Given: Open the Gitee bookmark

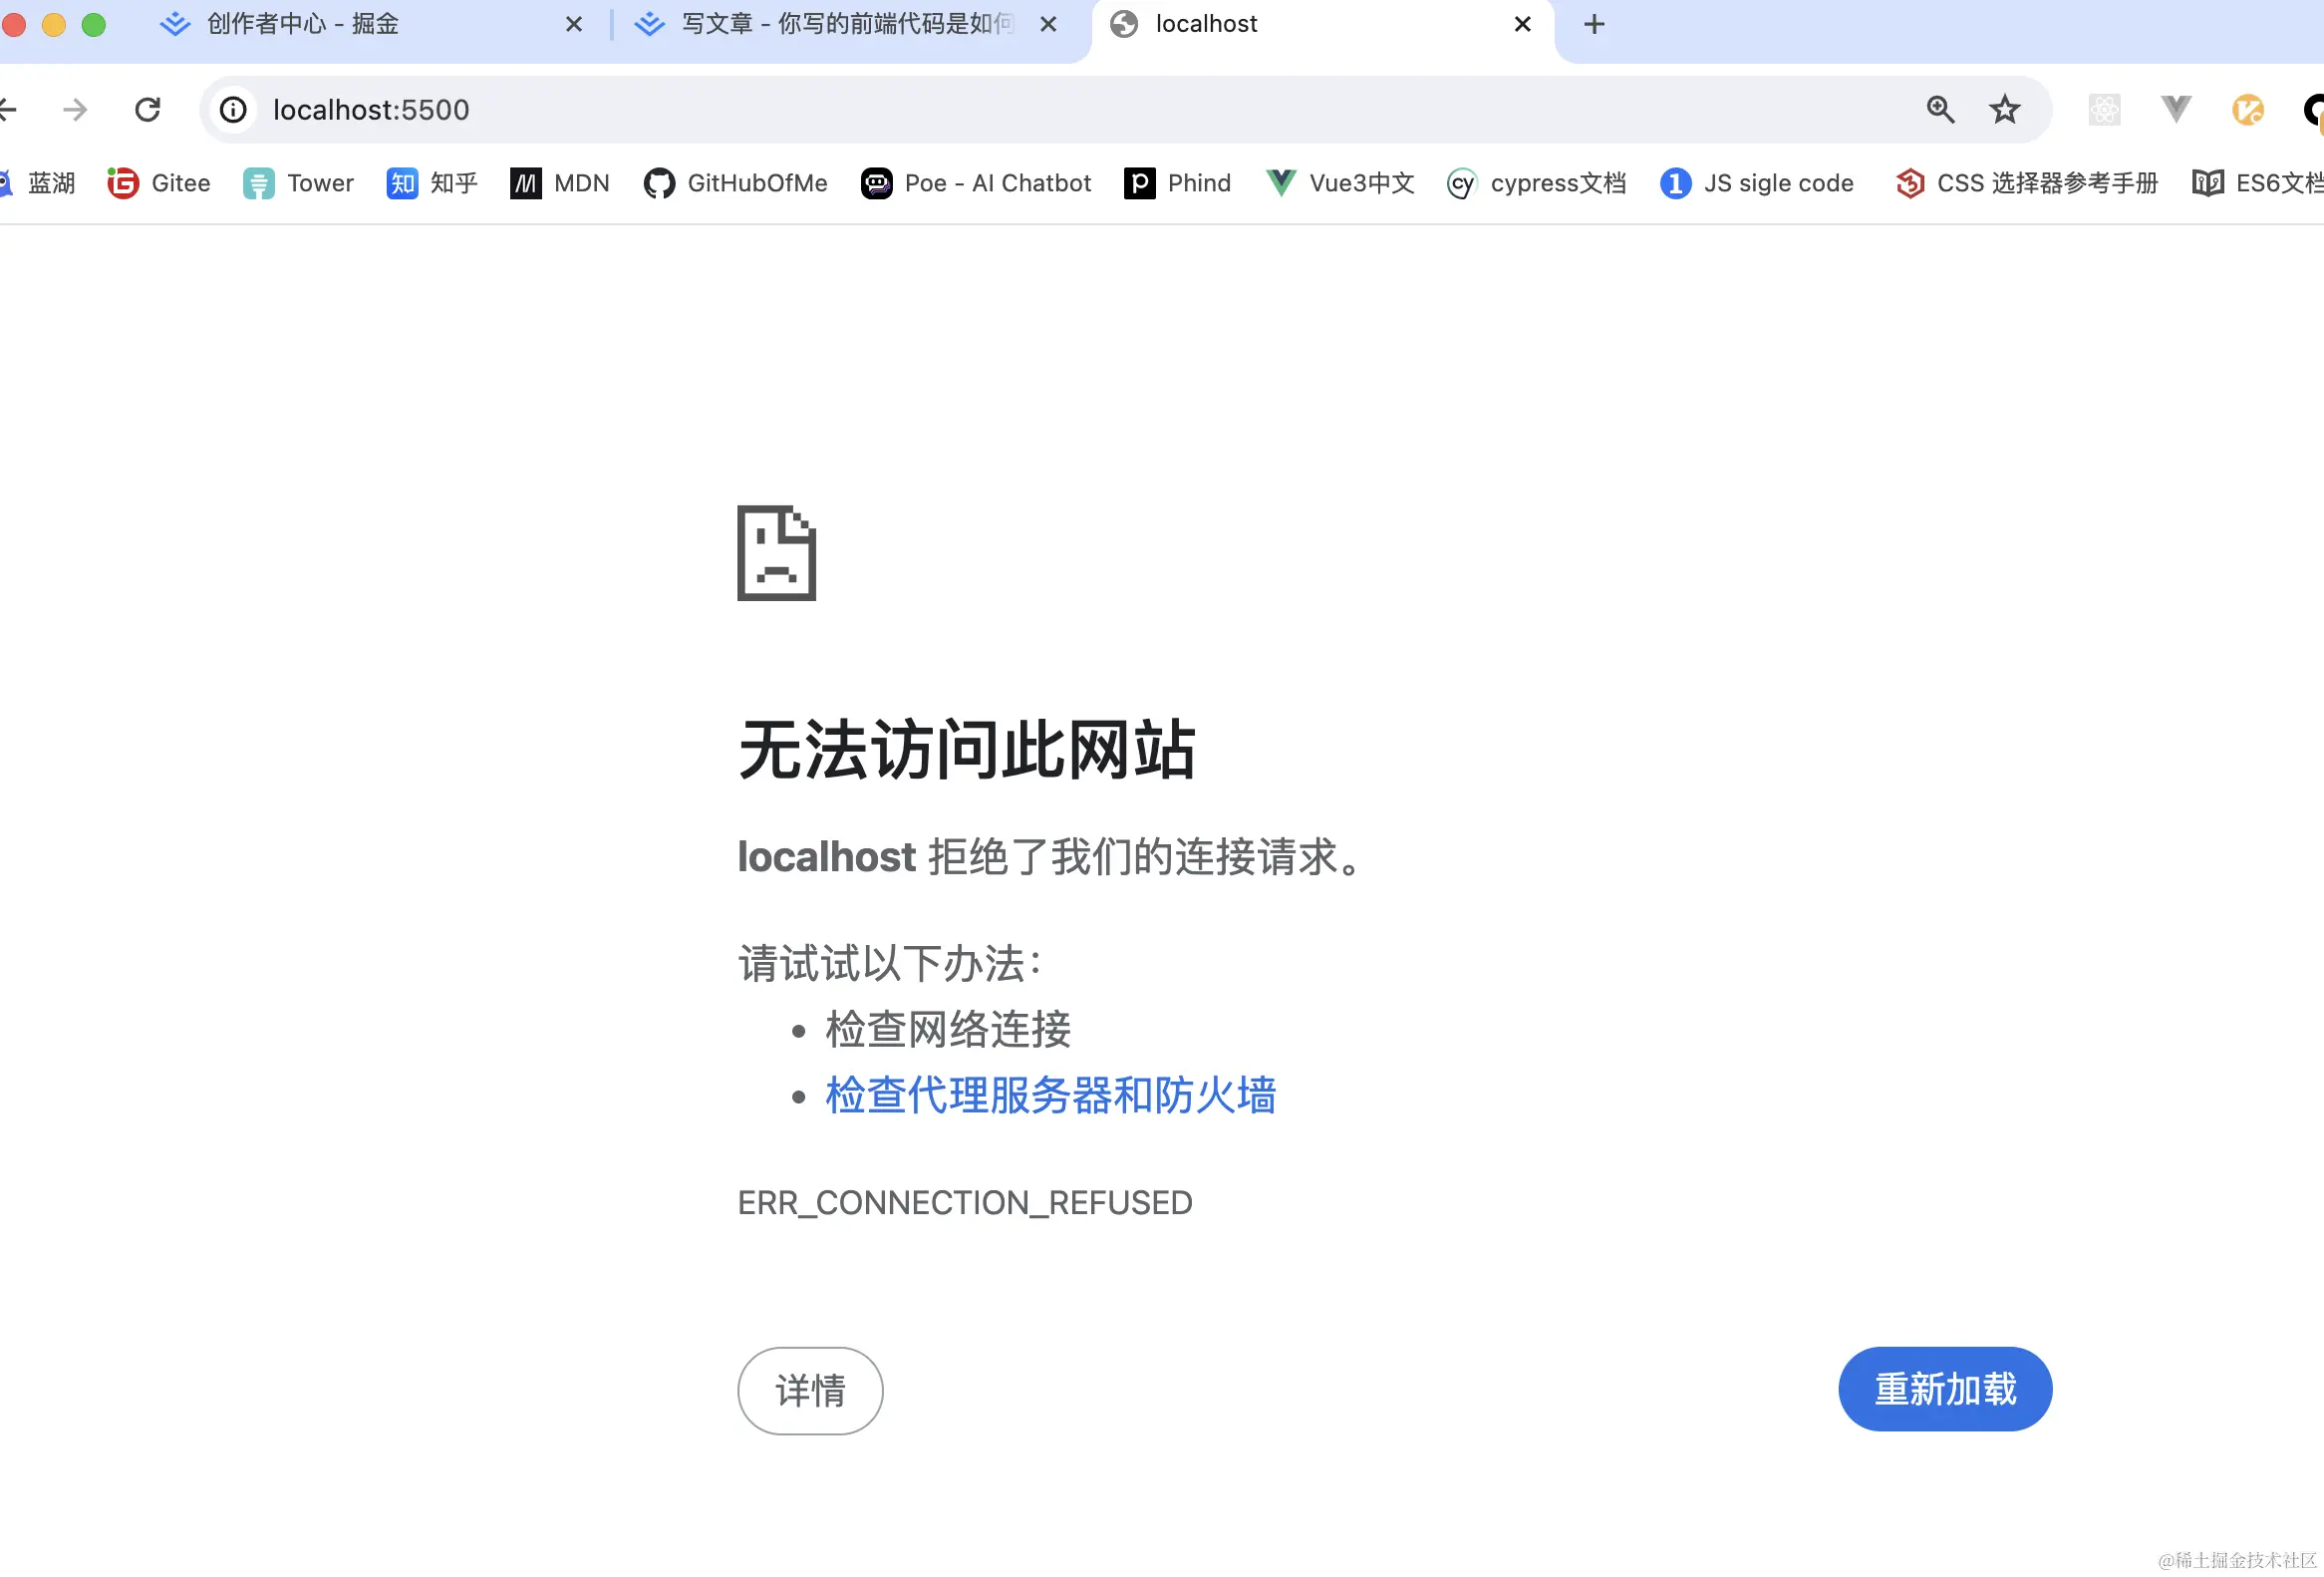Looking at the screenshot, I should click(x=160, y=183).
